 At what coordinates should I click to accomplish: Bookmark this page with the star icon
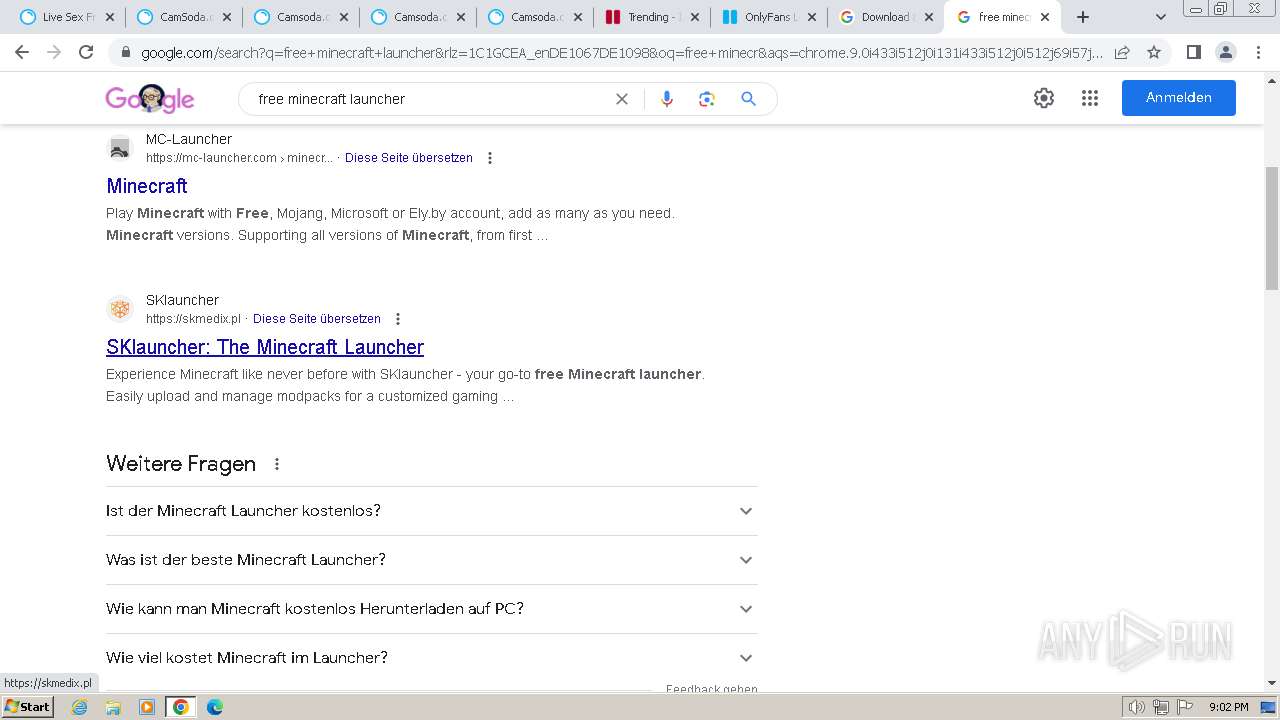pyautogui.click(x=1154, y=52)
